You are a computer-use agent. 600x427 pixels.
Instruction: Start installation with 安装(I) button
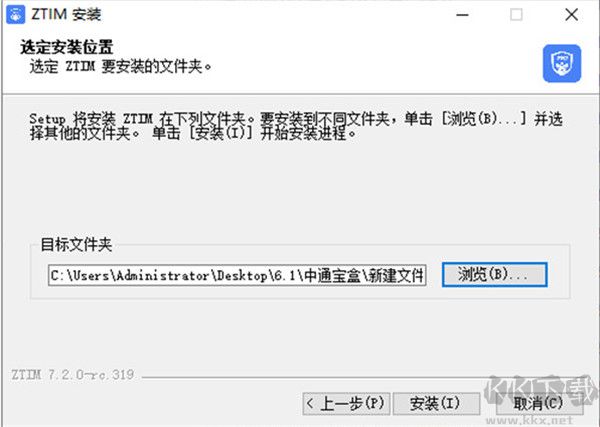(436, 403)
